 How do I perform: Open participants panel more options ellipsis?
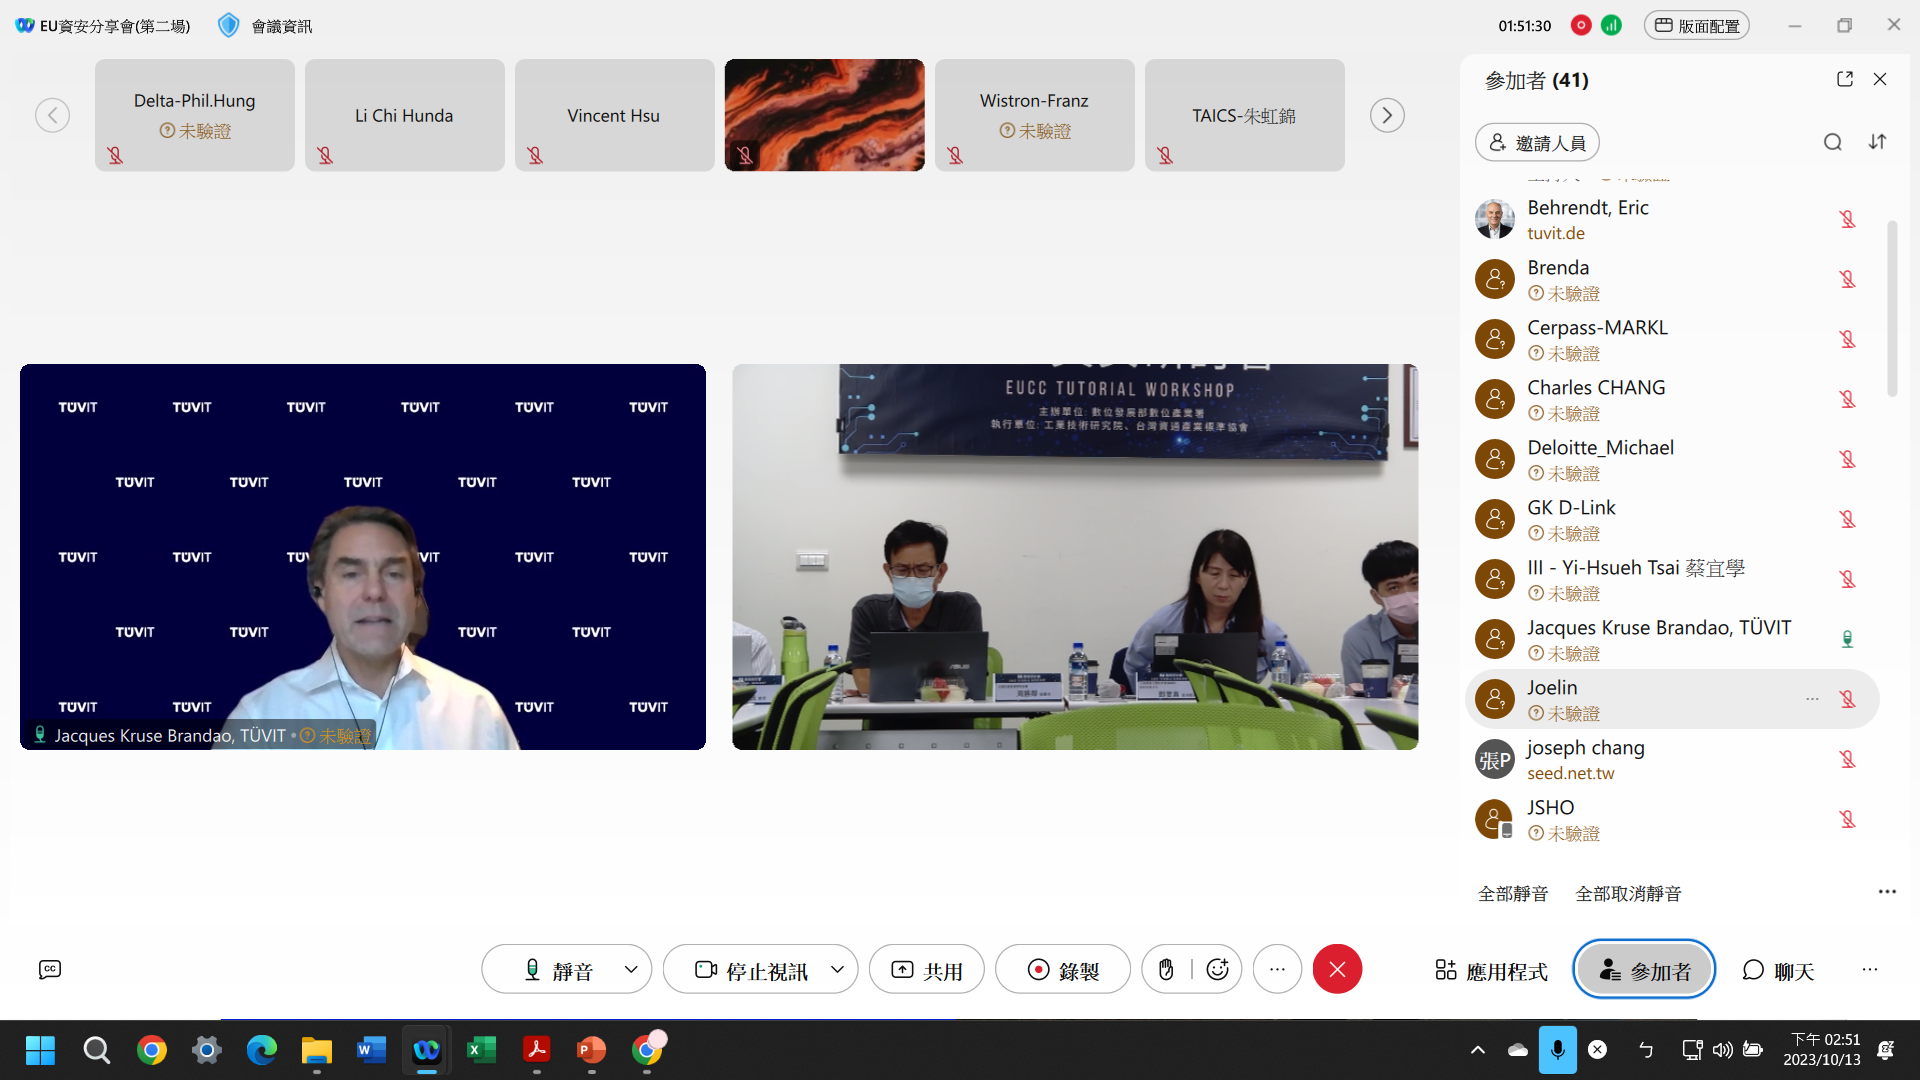pos(1887,892)
